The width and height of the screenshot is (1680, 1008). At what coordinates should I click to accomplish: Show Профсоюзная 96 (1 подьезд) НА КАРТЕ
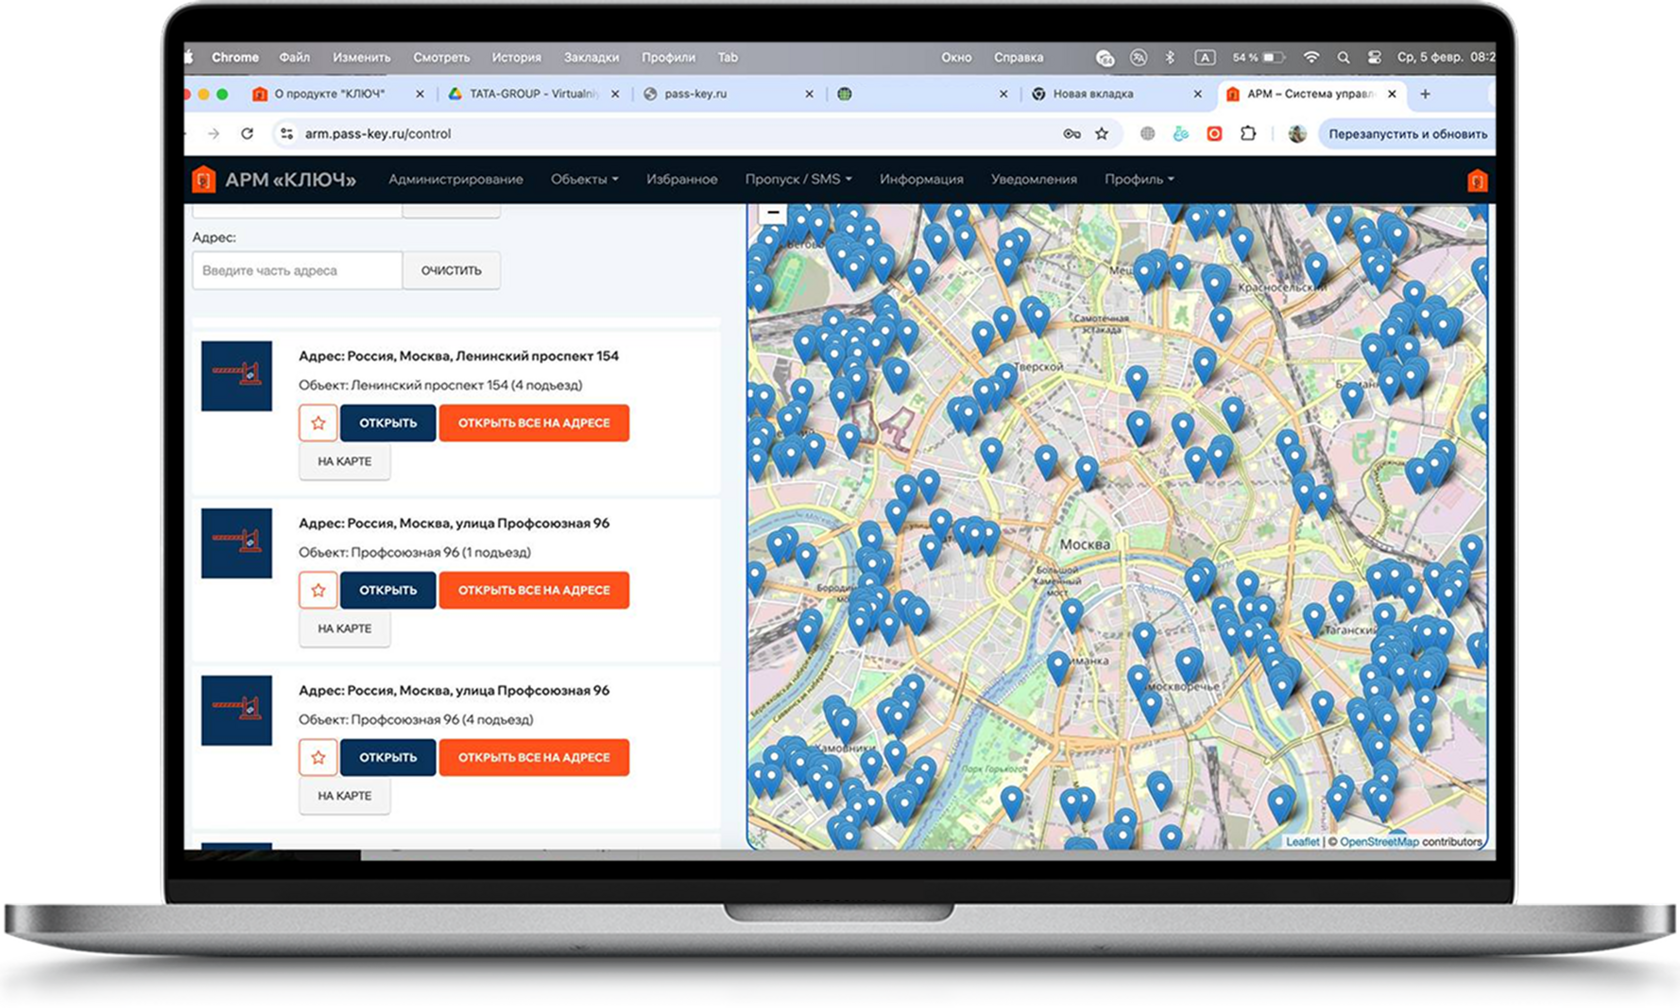point(344,629)
